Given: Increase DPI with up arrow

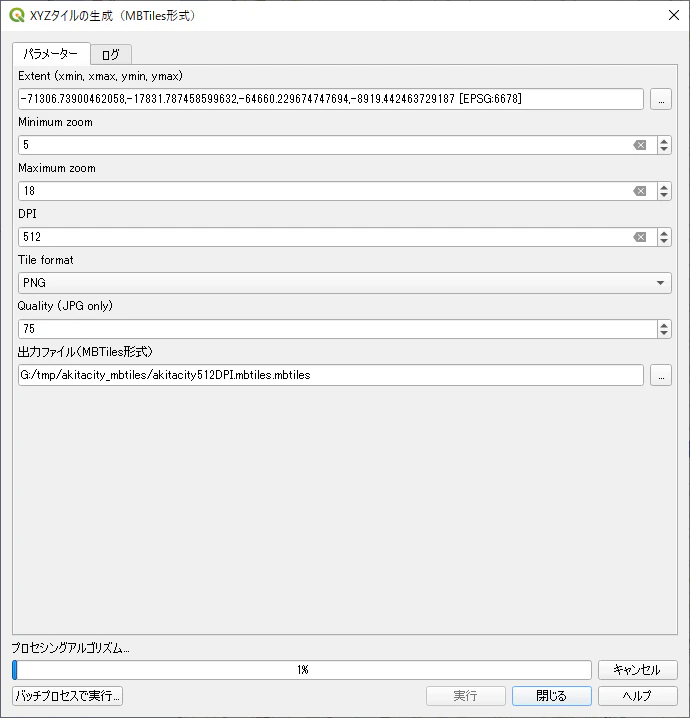Looking at the screenshot, I should click(x=664, y=233).
